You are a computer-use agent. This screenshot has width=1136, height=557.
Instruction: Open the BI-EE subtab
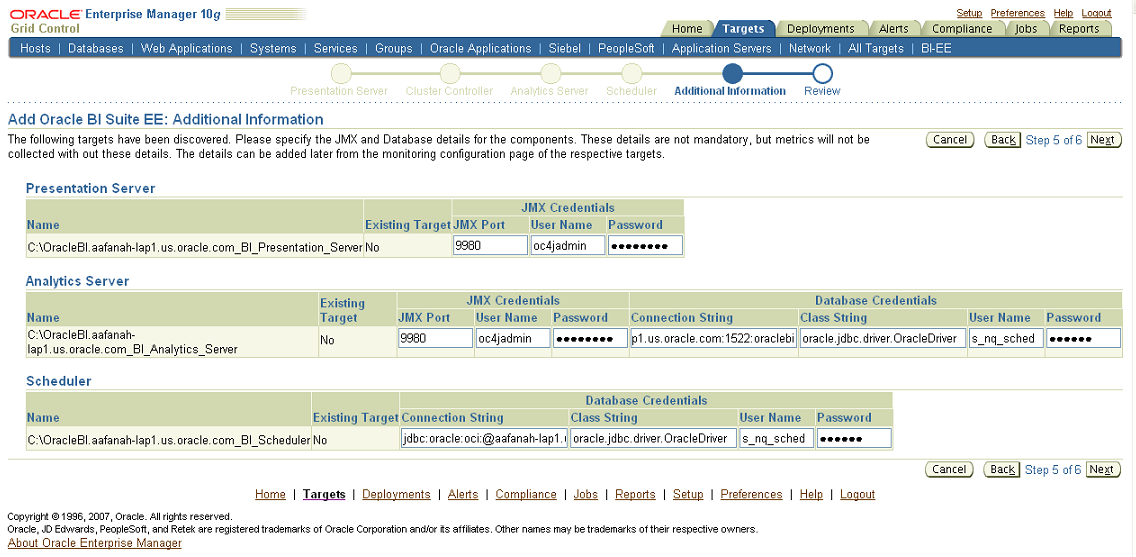pos(936,49)
